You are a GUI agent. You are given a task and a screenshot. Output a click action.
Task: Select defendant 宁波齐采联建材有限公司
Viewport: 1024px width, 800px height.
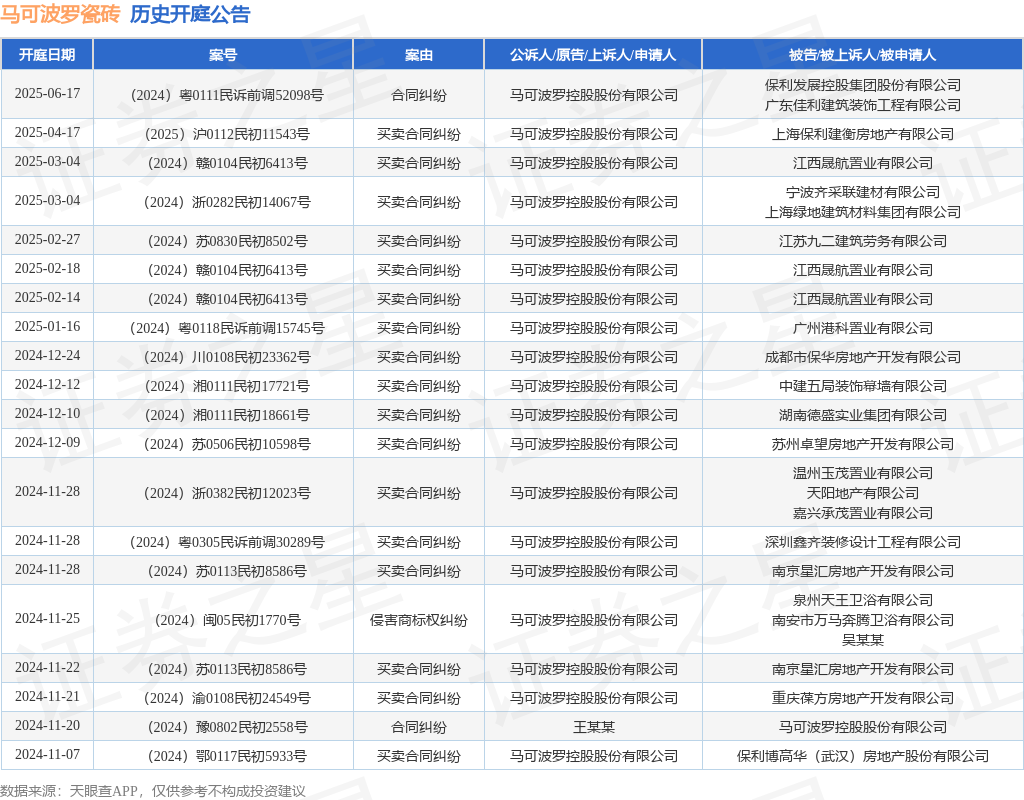tap(863, 193)
